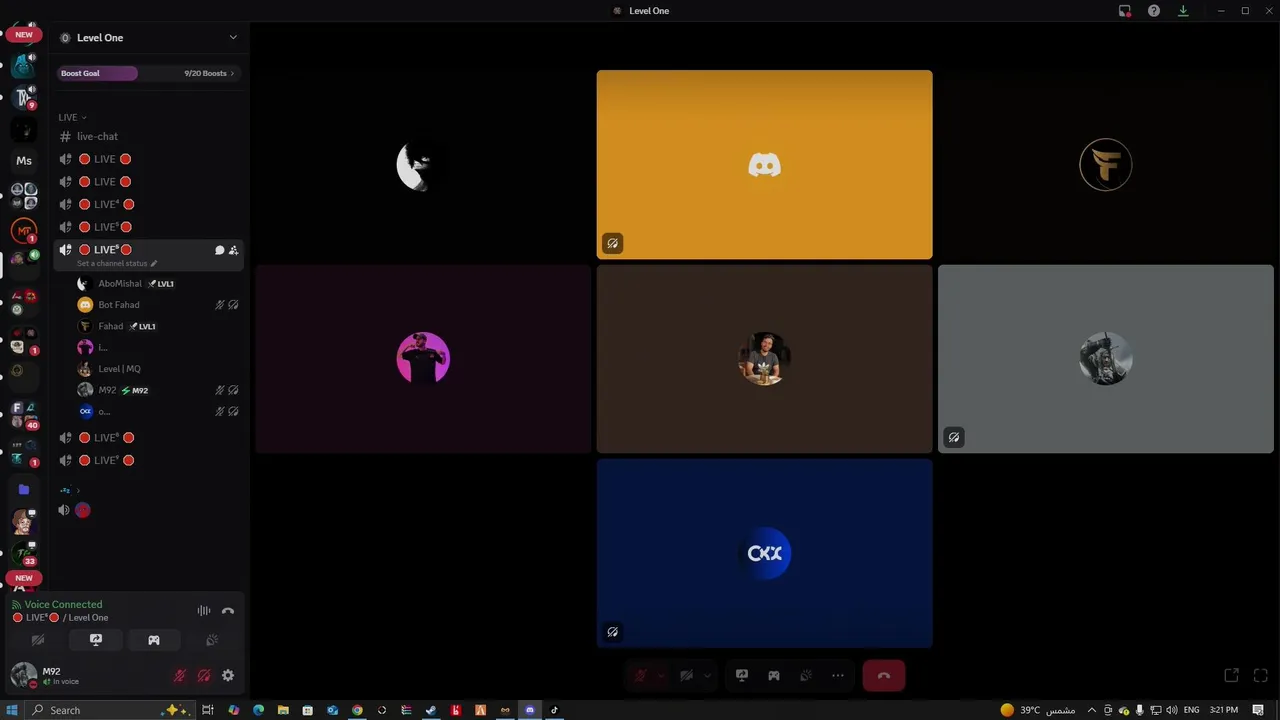Toggle full screen for the call view
Viewport: 1280px width, 720px height.
click(x=1261, y=676)
